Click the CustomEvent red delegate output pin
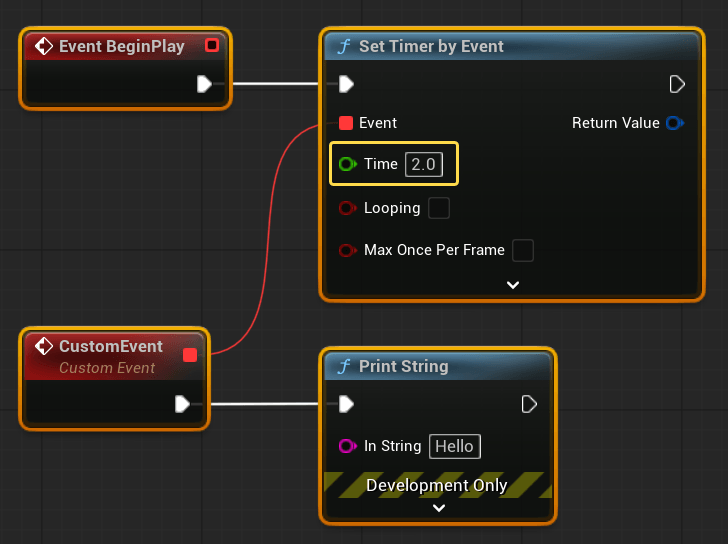The height and width of the screenshot is (544, 728). click(190, 354)
